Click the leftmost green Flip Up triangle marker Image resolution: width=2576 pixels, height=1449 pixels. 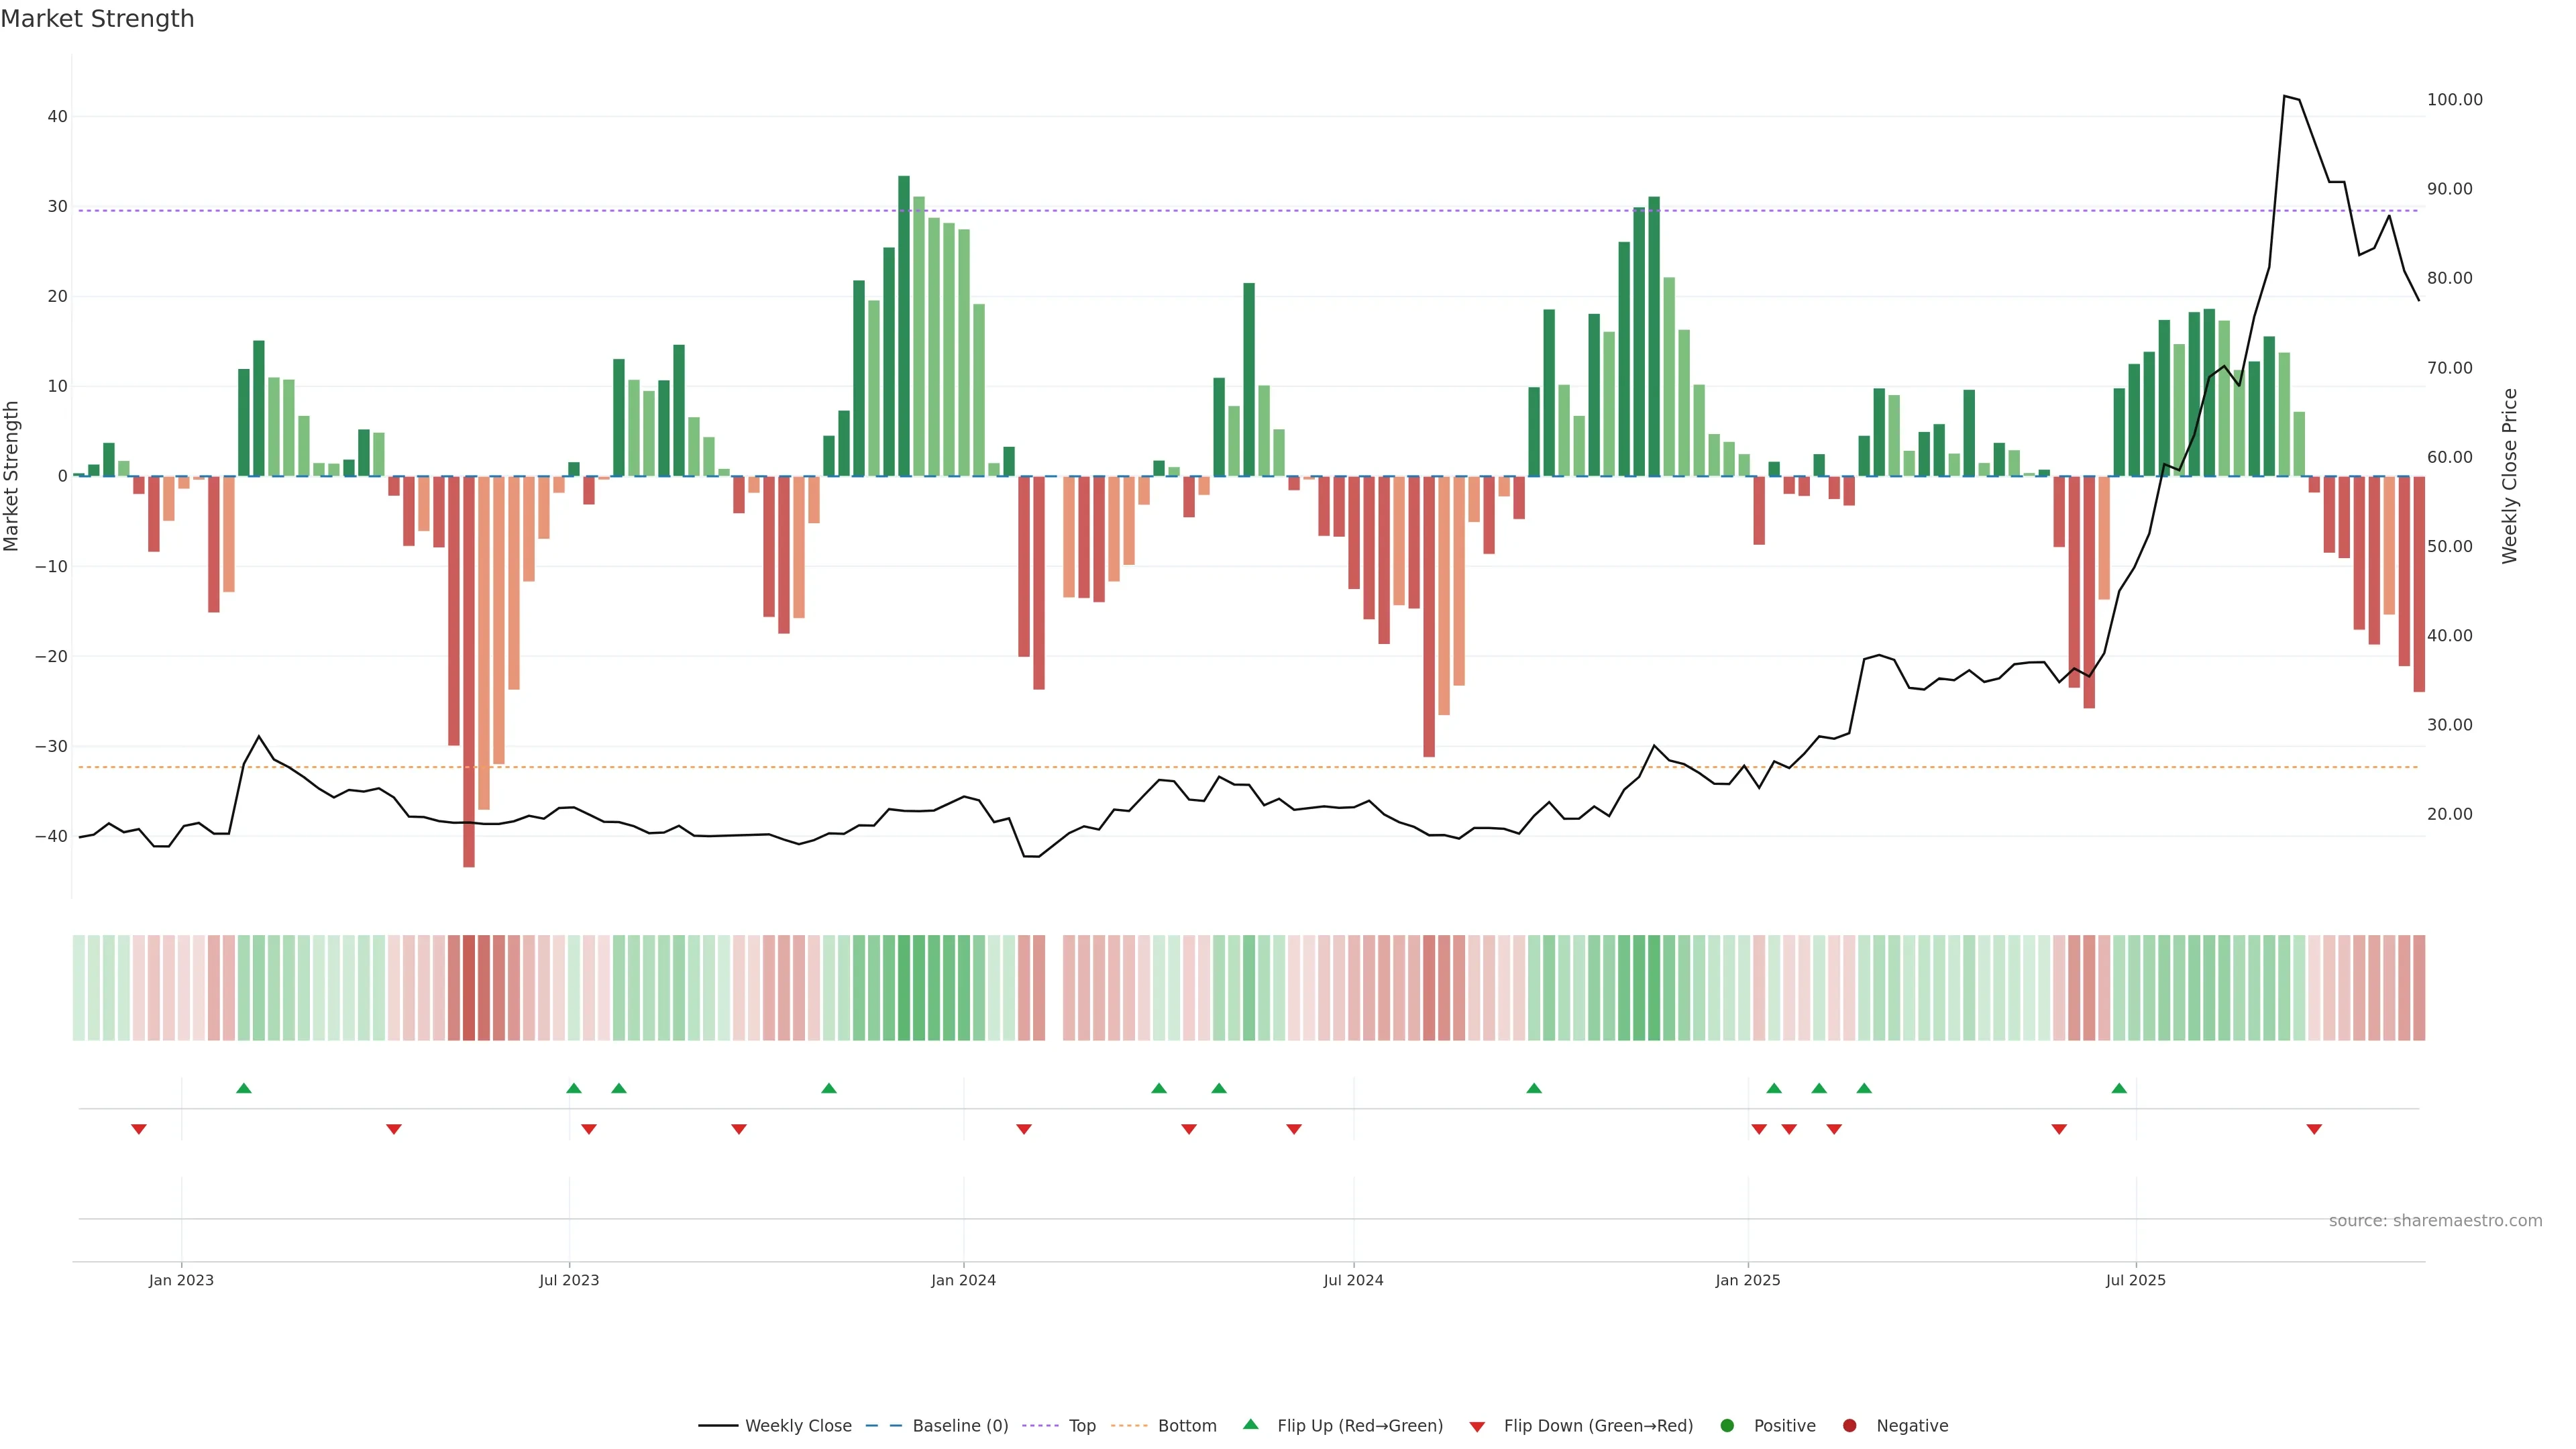click(x=244, y=1088)
